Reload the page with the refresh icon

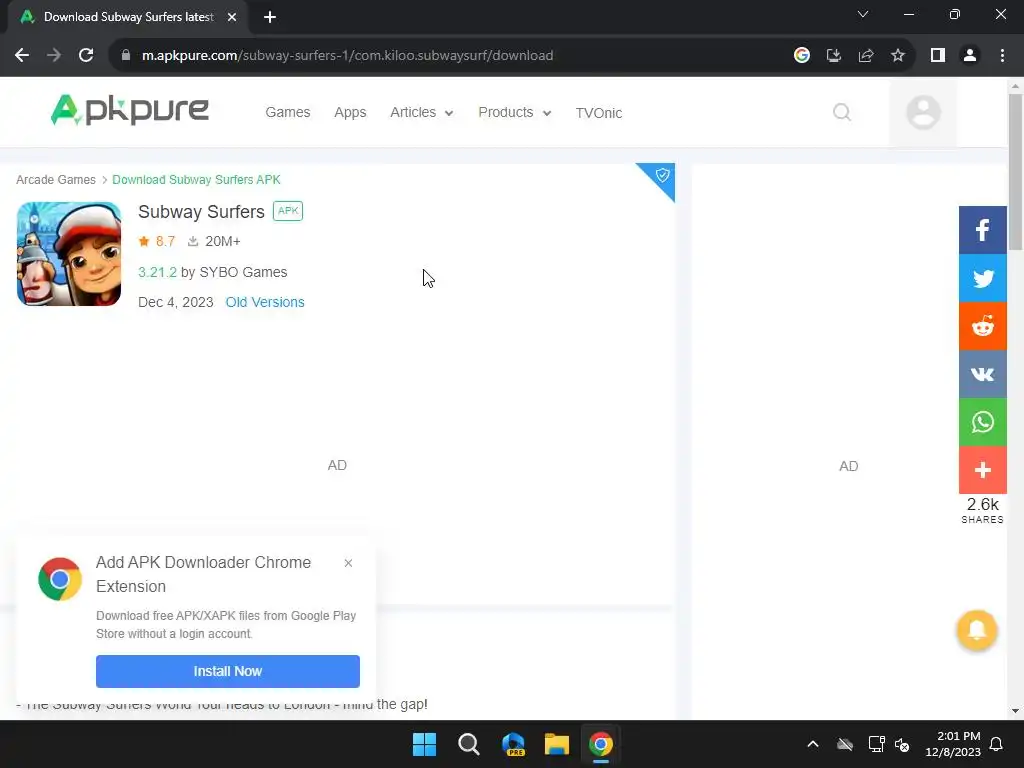pyautogui.click(x=86, y=56)
